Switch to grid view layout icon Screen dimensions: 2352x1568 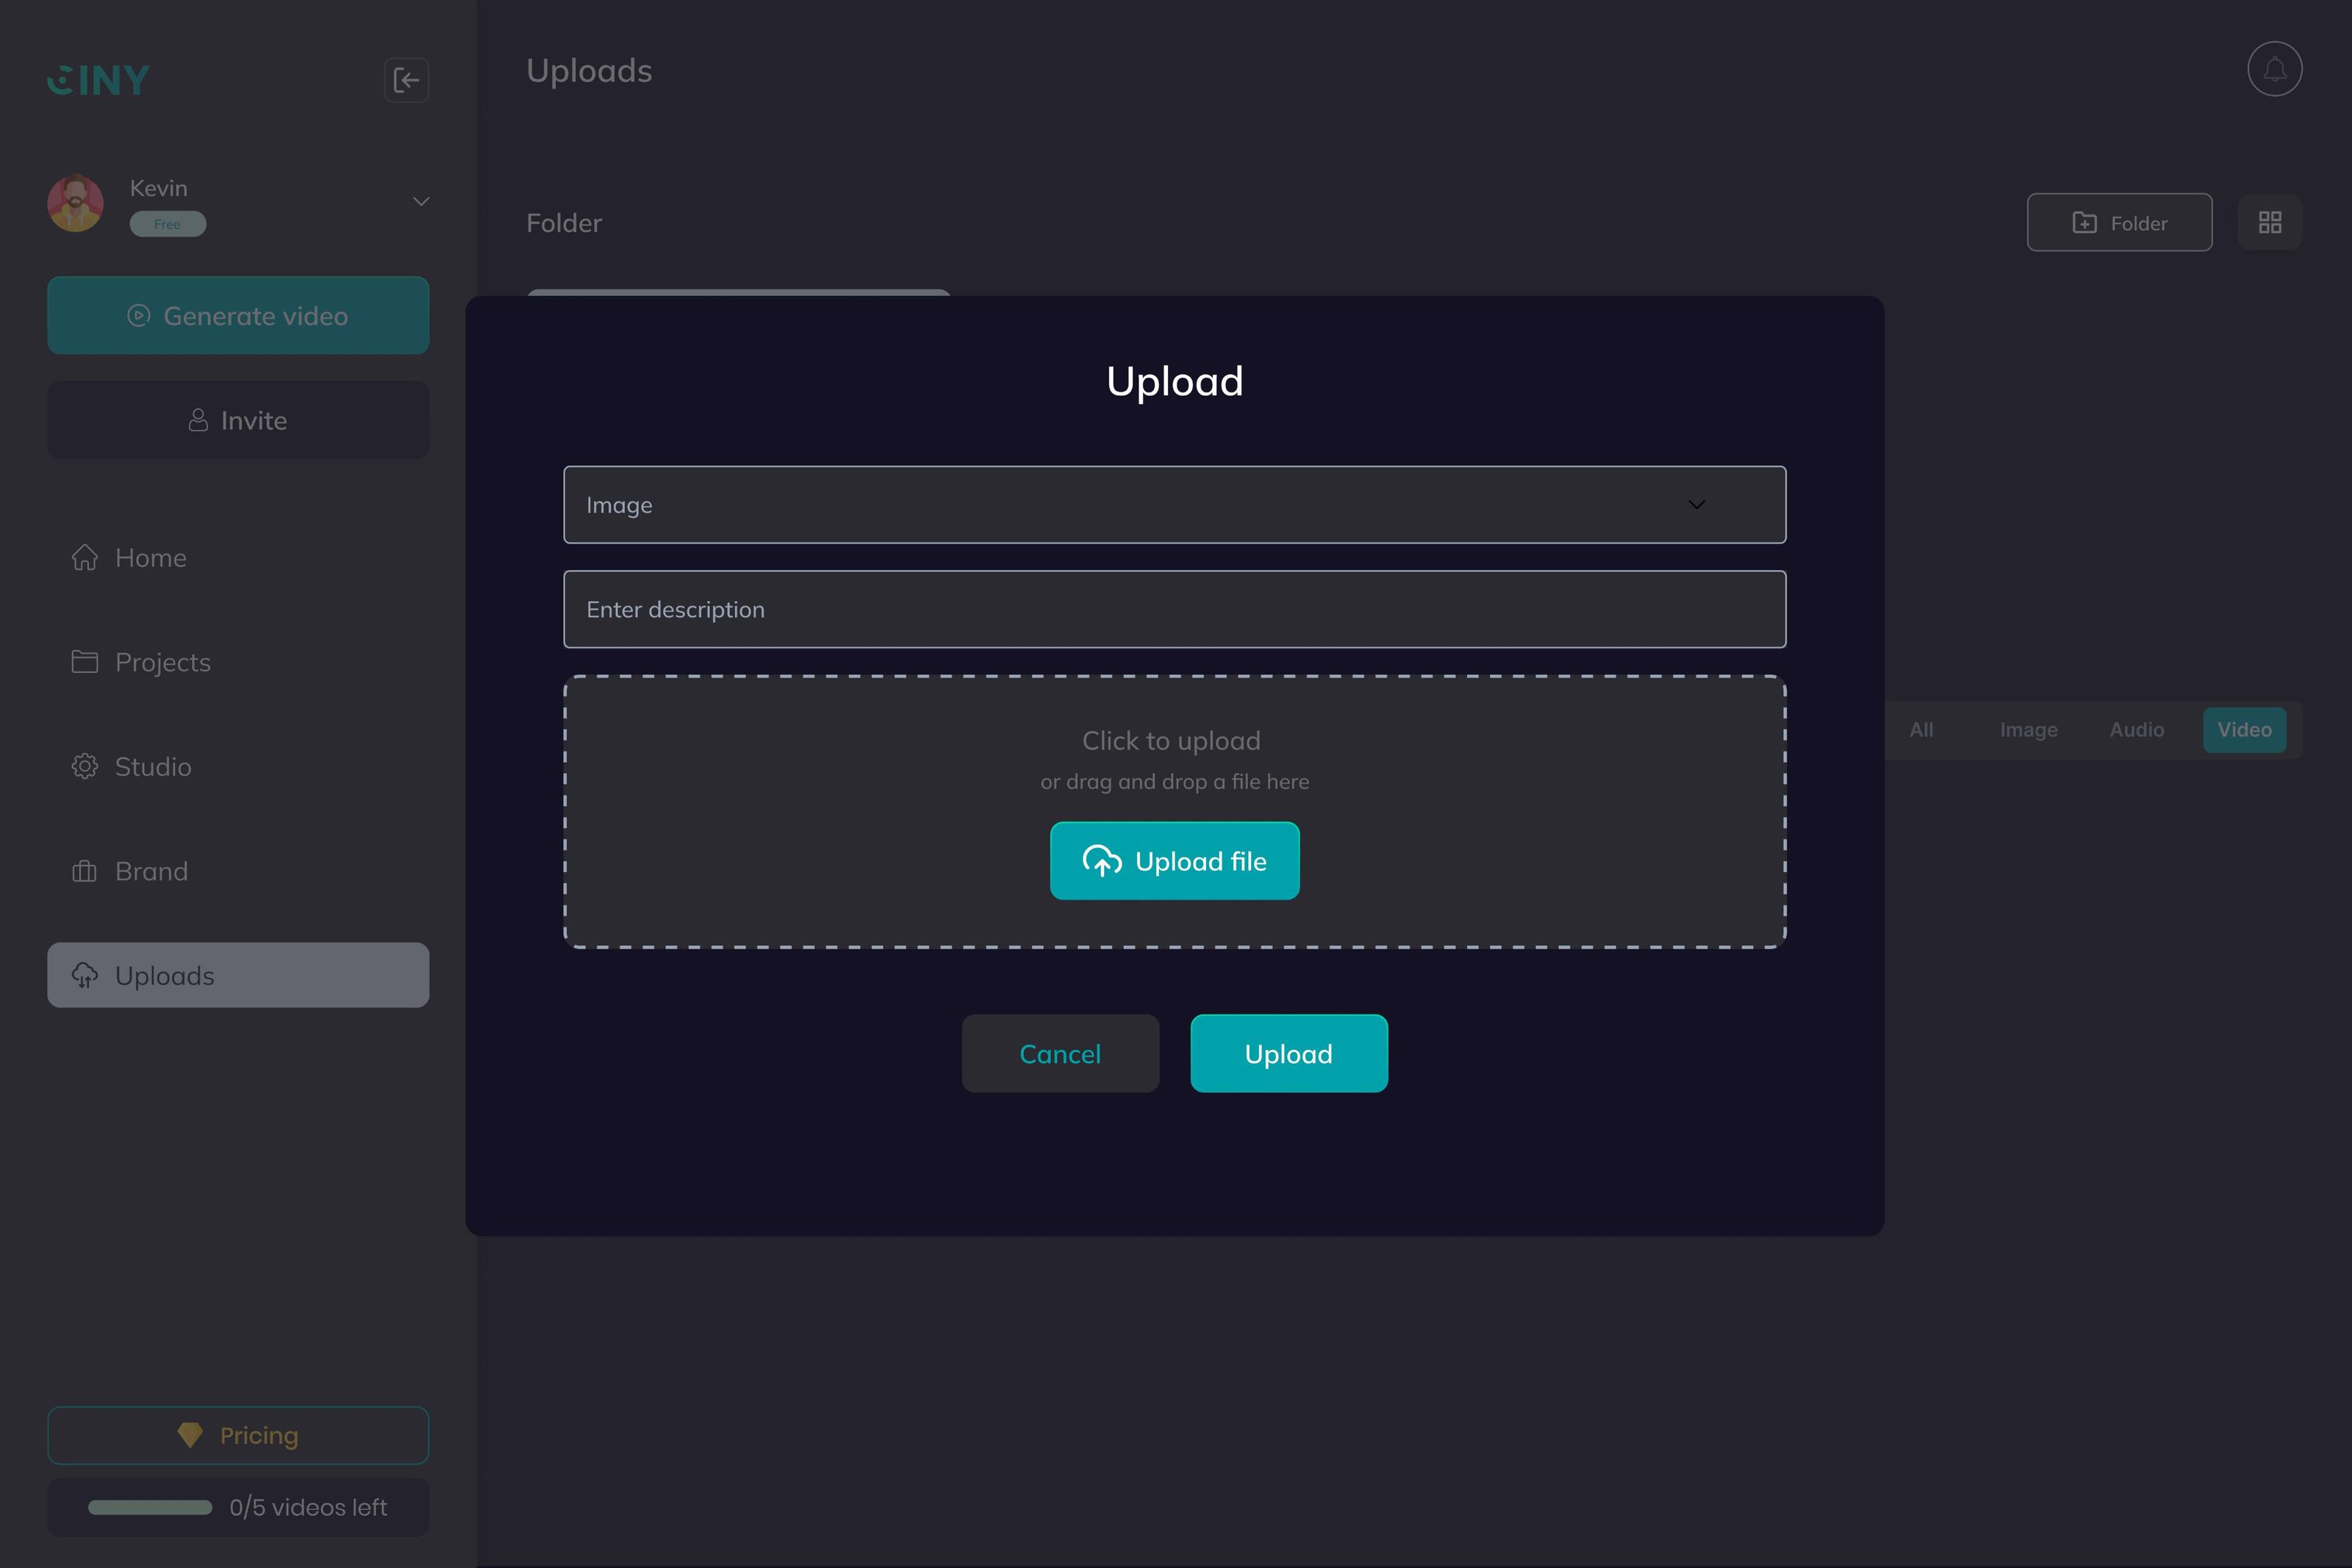(2270, 222)
